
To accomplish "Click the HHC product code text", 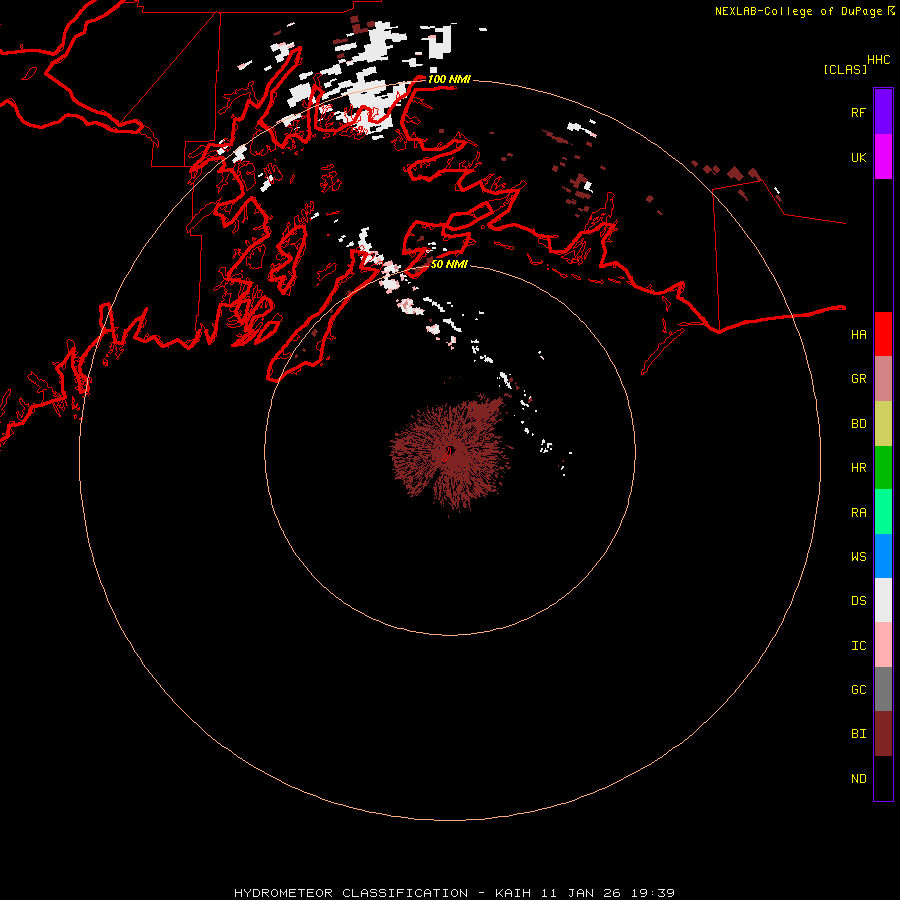I will (878, 60).
